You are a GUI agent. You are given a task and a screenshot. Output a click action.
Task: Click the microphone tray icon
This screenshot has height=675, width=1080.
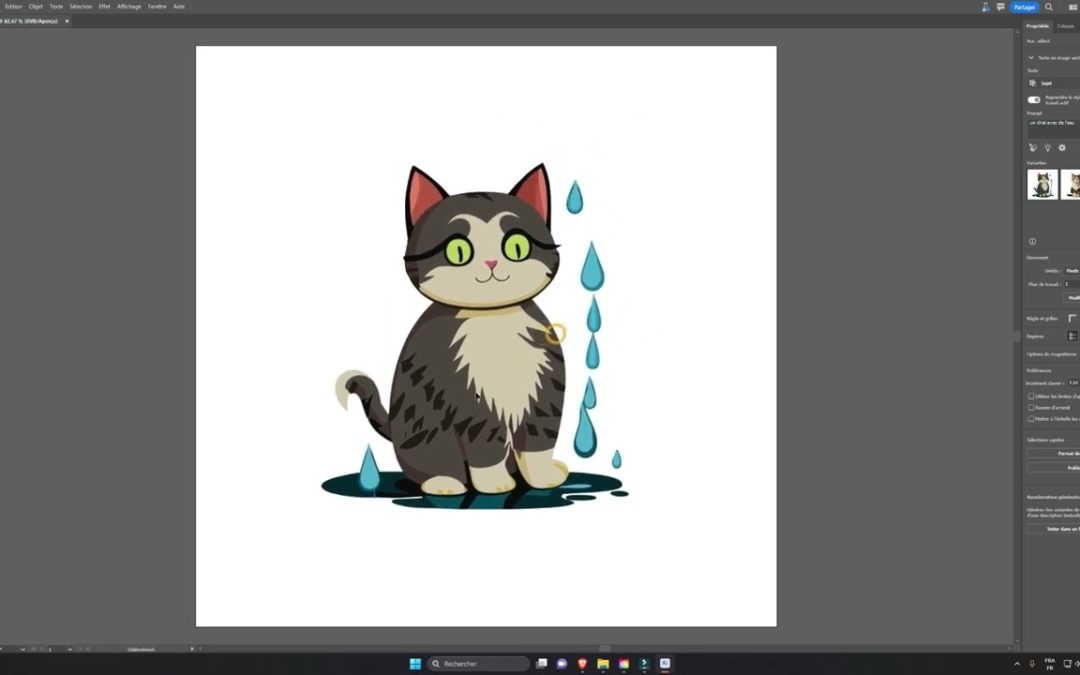(1032, 664)
